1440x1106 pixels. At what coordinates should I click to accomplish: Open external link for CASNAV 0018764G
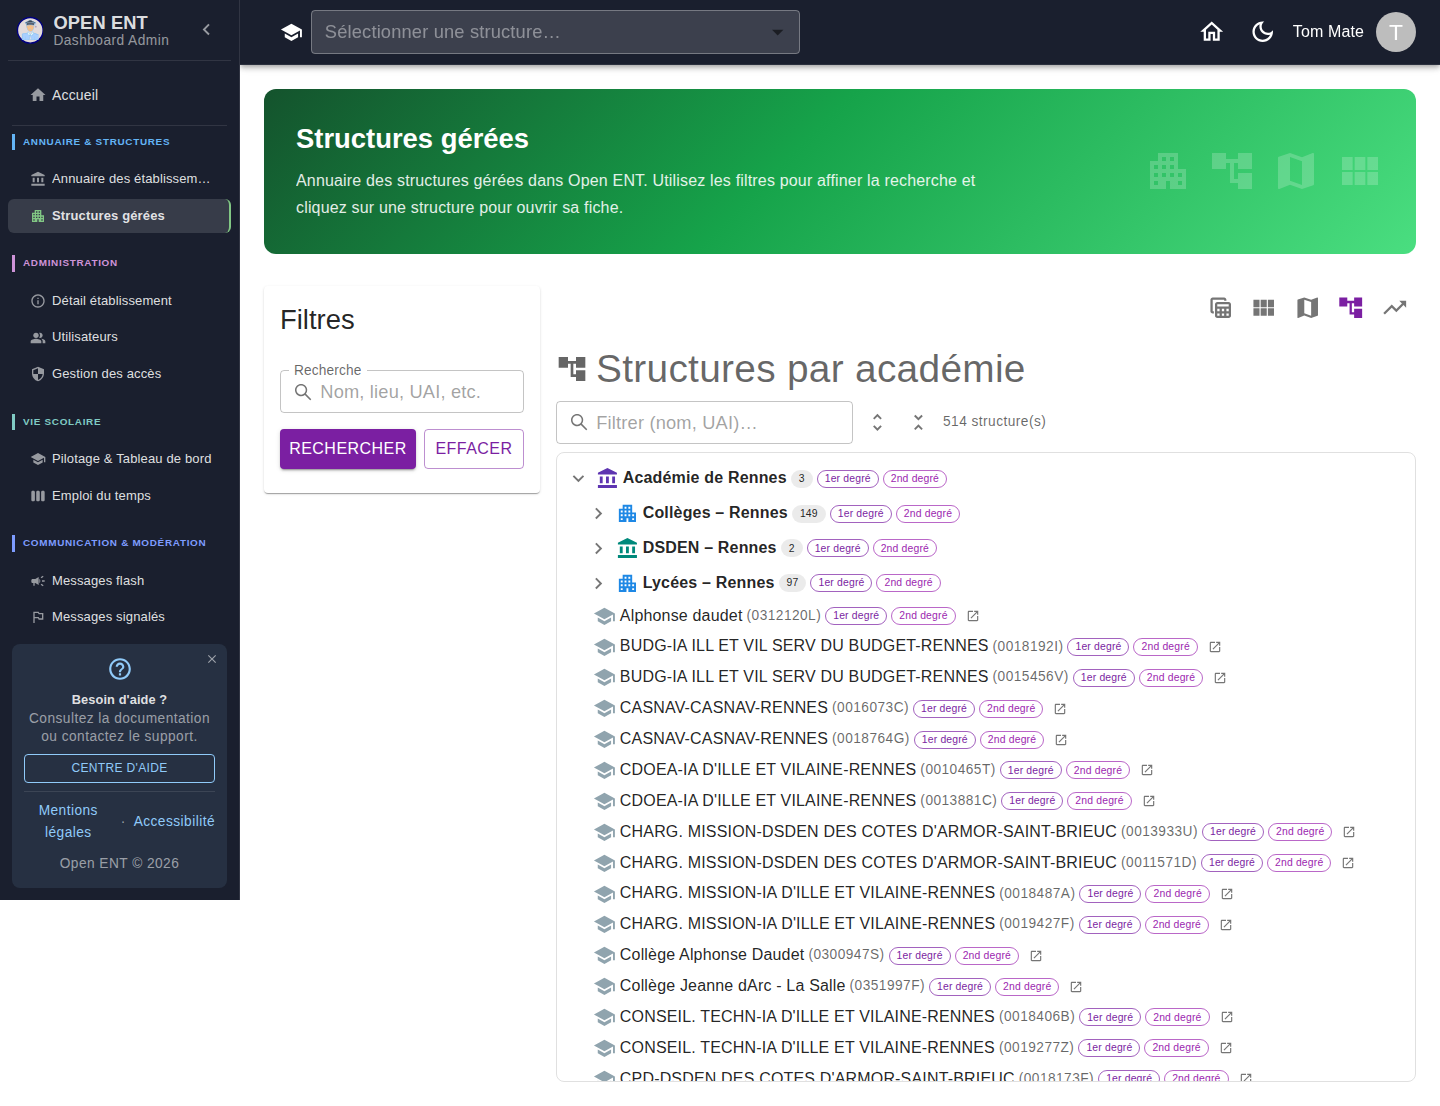(x=1061, y=741)
